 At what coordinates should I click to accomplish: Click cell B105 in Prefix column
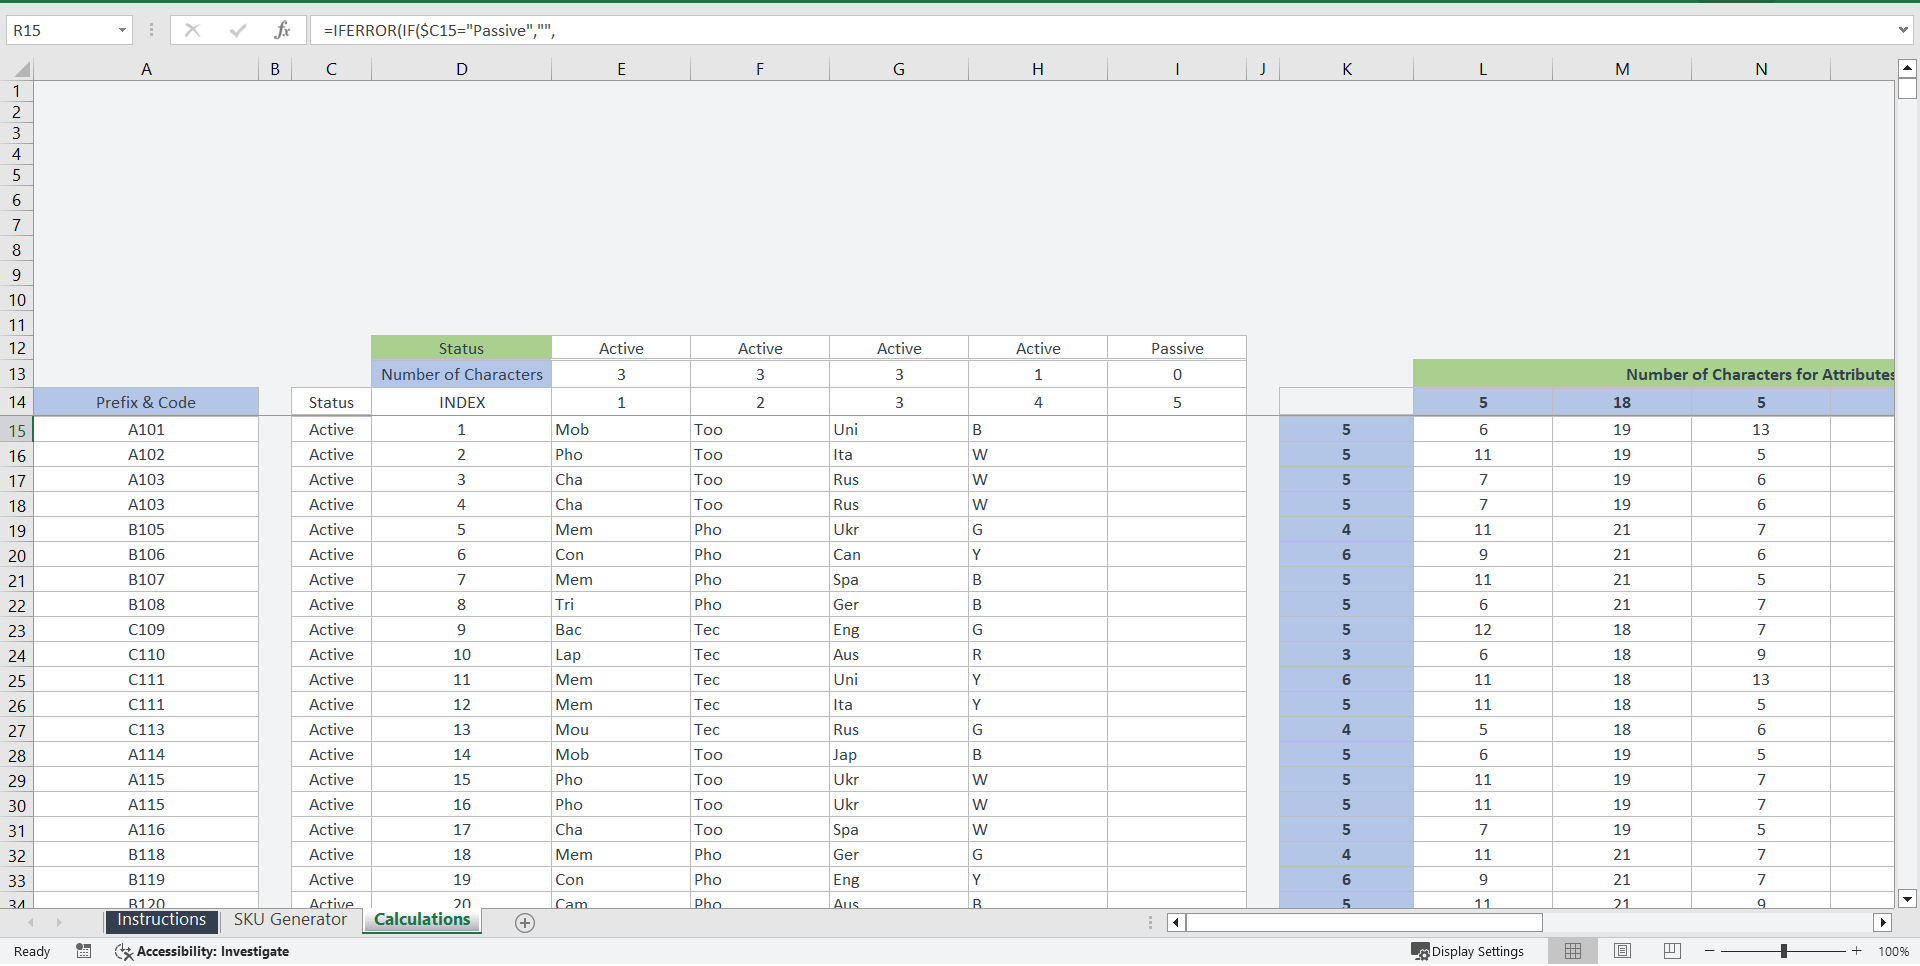(146, 529)
